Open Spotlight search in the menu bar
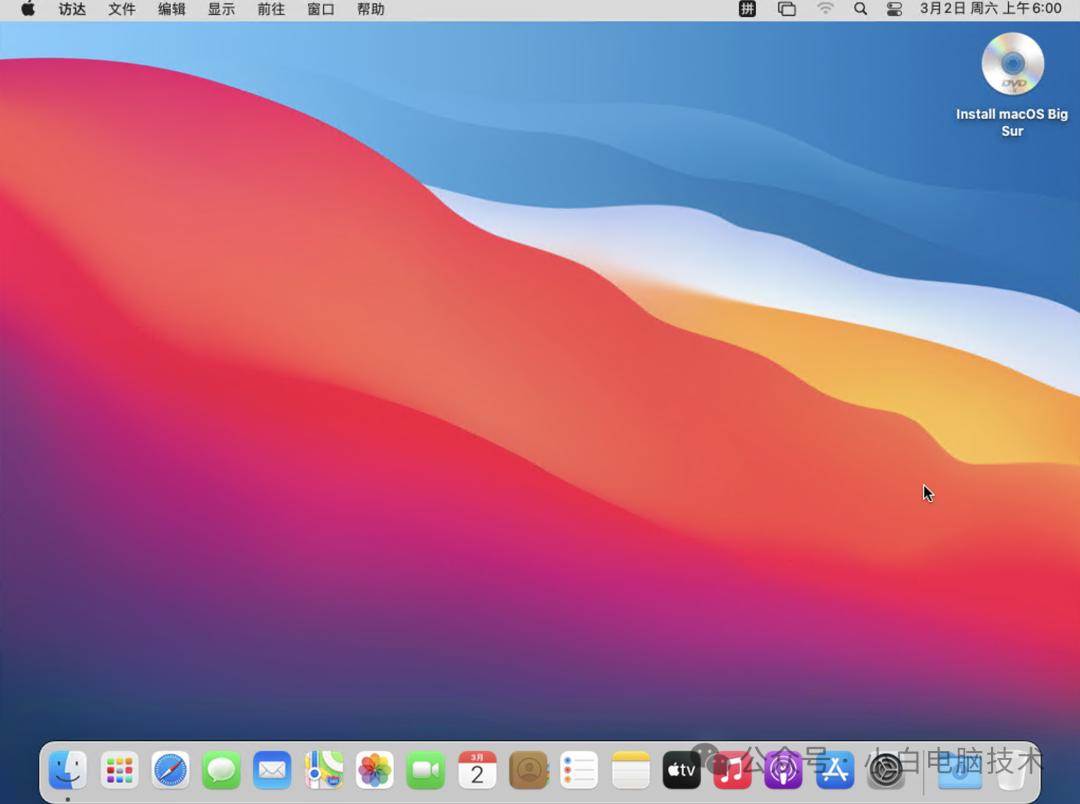Image resolution: width=1080 pixels, height=804 pixels. click(860, 9)
